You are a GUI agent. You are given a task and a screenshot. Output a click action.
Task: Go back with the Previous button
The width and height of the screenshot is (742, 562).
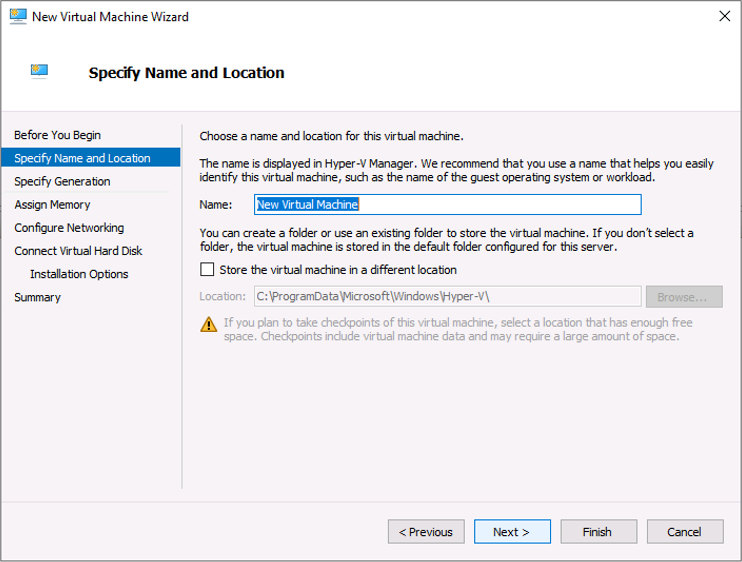tap(426, 532)
